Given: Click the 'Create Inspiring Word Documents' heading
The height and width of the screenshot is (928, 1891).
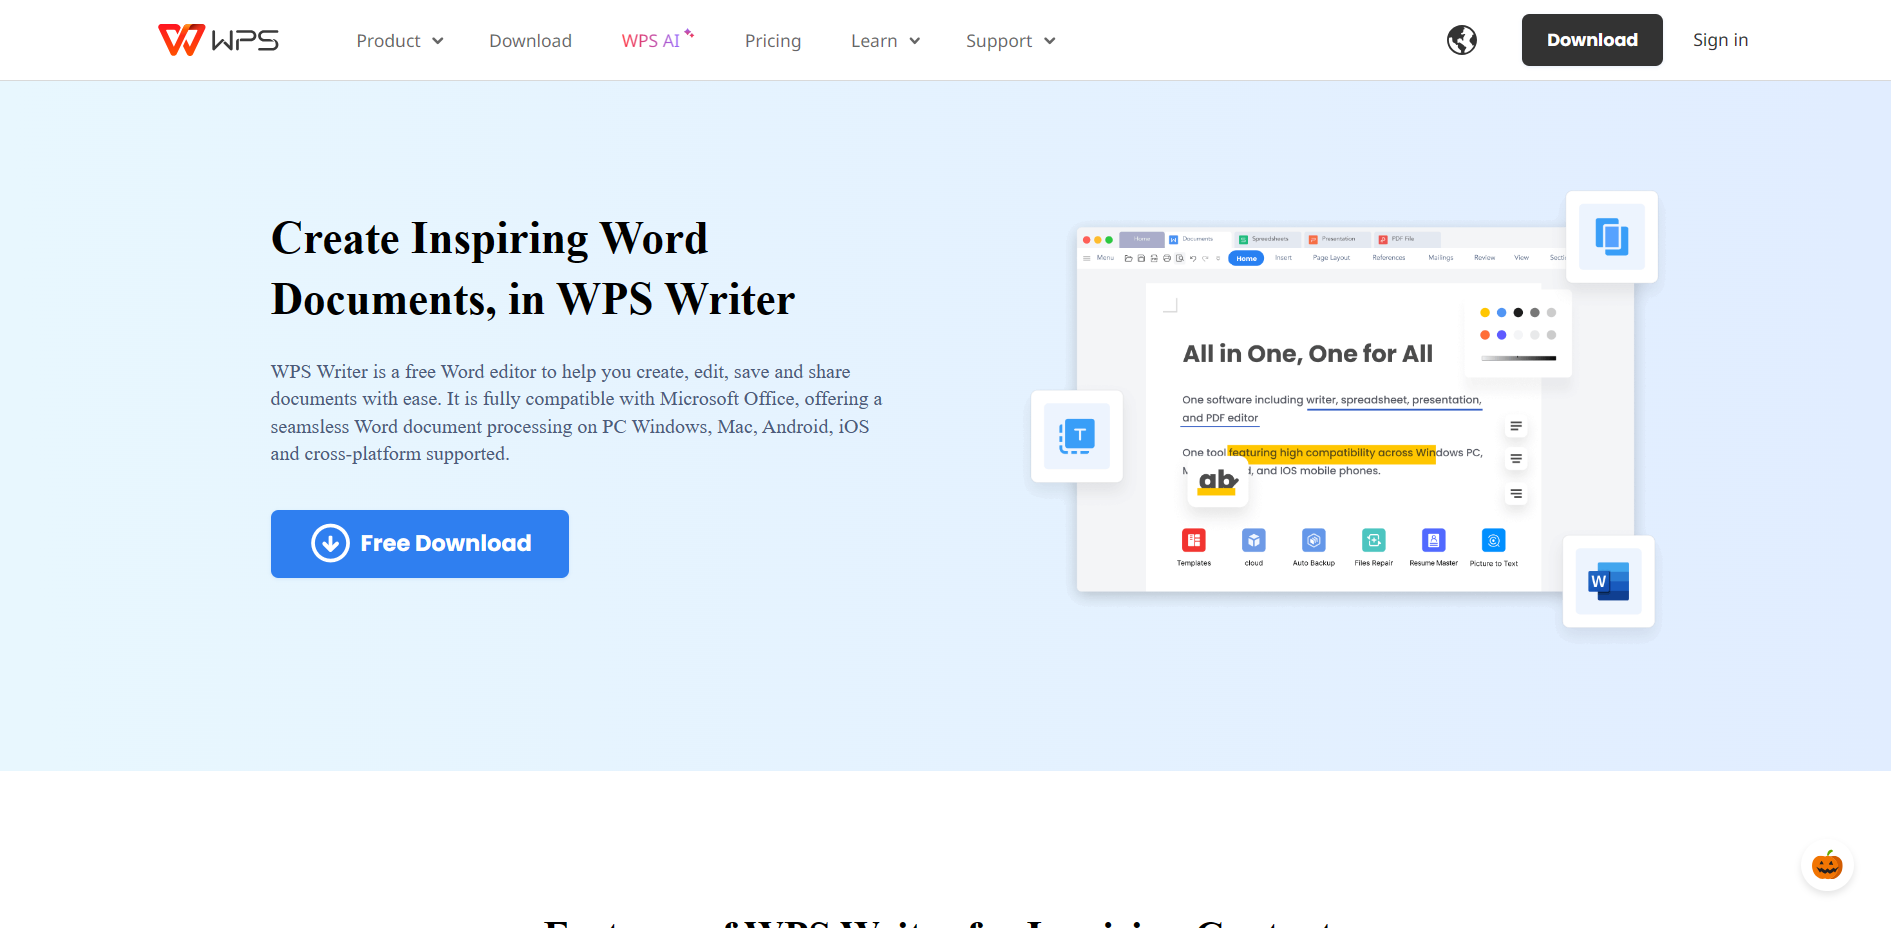Looking at the screenshot, I should coord(533,269).
